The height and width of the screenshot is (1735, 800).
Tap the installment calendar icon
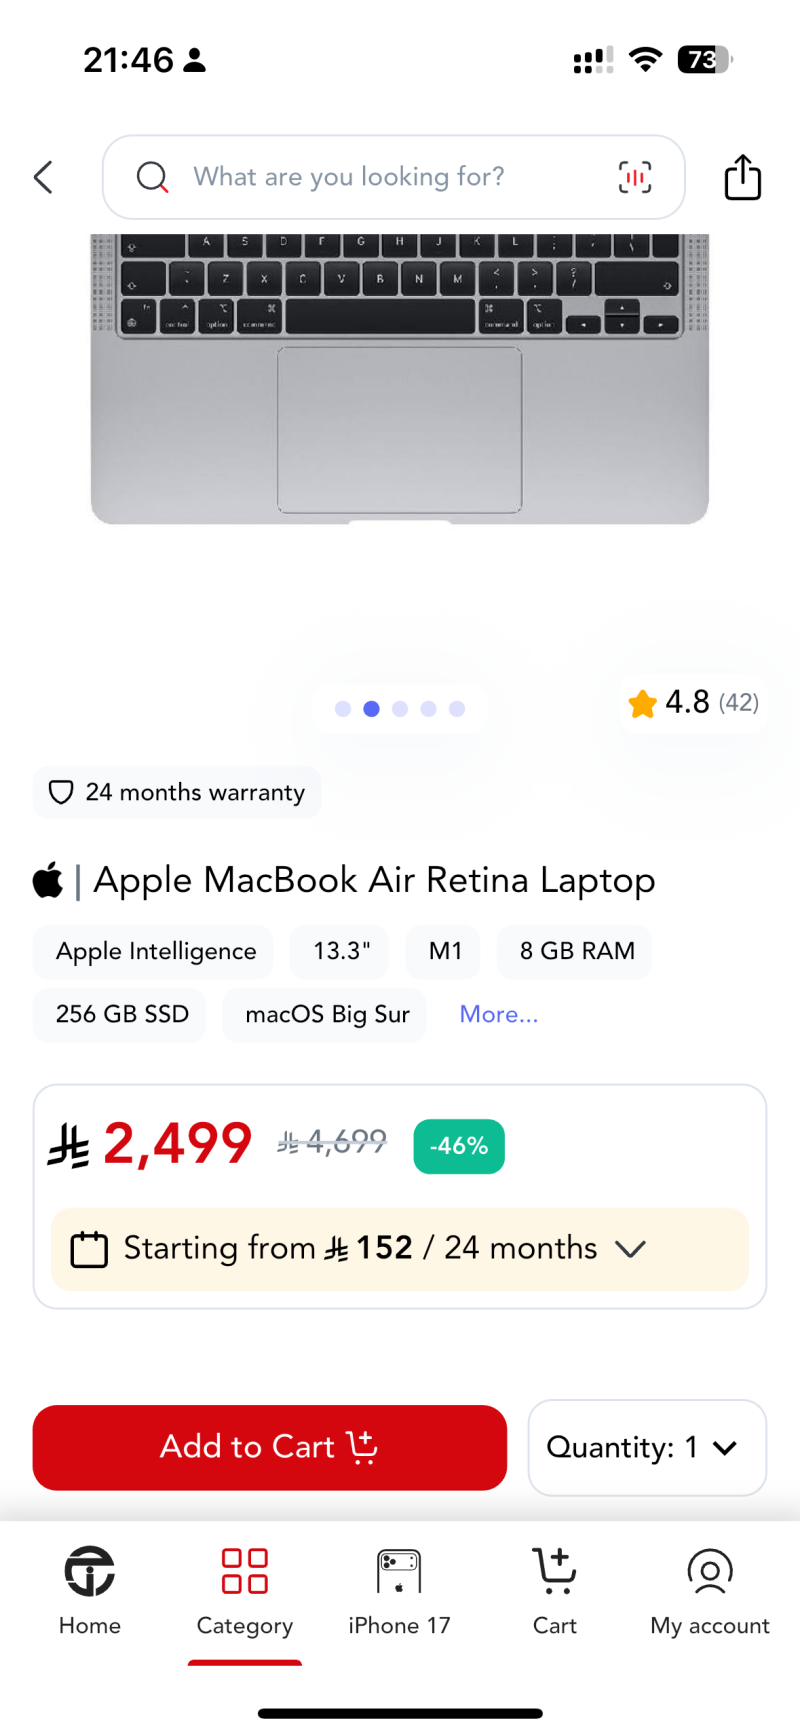[89, 1250]
